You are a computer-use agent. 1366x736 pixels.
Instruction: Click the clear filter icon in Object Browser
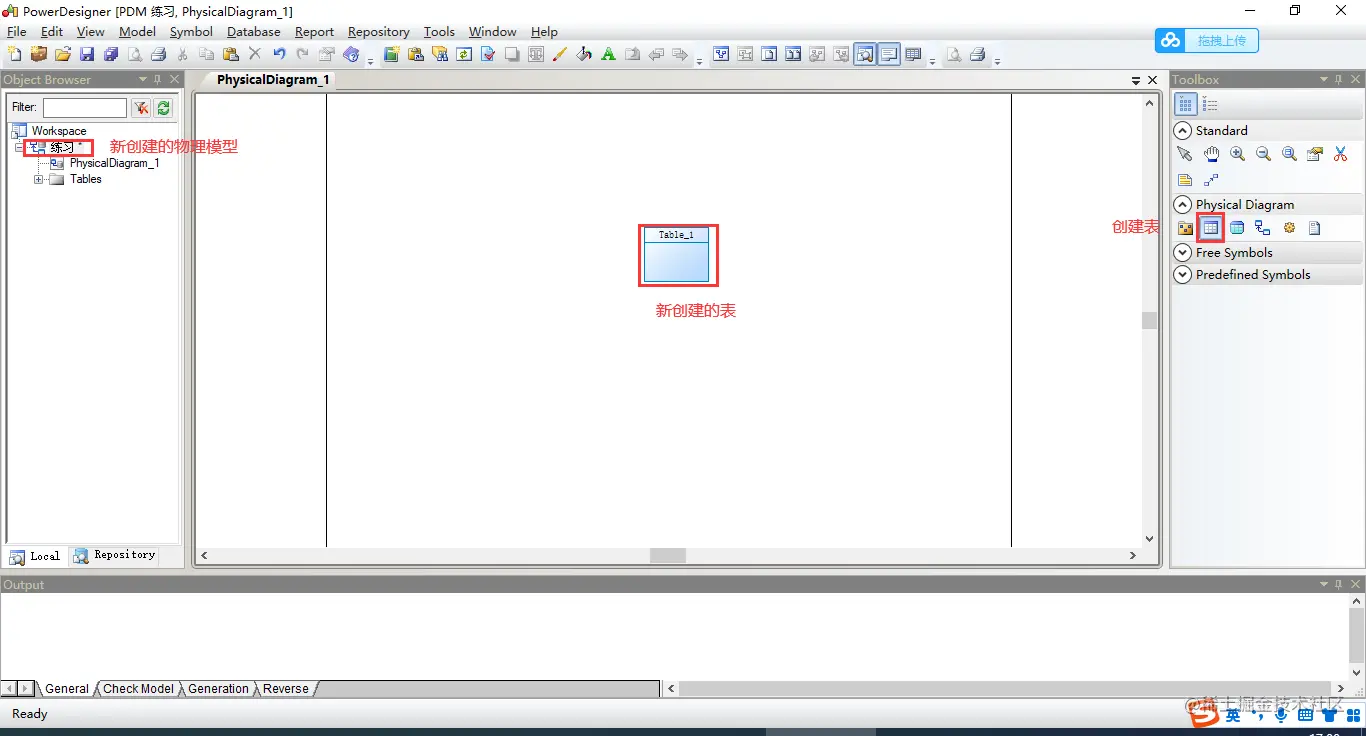(141, 108)
